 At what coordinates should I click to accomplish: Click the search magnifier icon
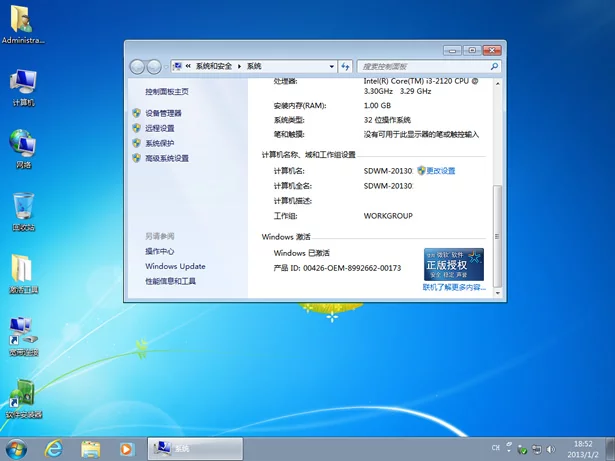click(494, 66)
